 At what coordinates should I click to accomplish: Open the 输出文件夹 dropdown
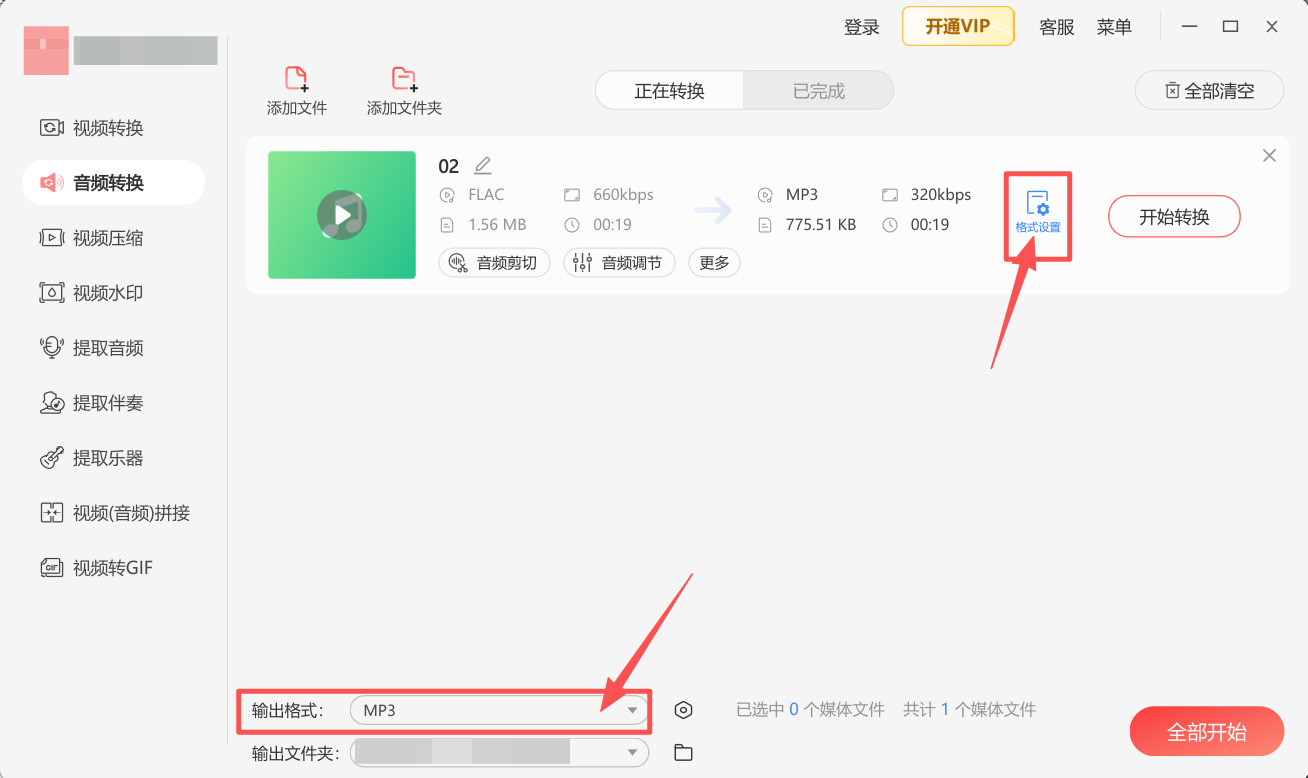point(634,752)
